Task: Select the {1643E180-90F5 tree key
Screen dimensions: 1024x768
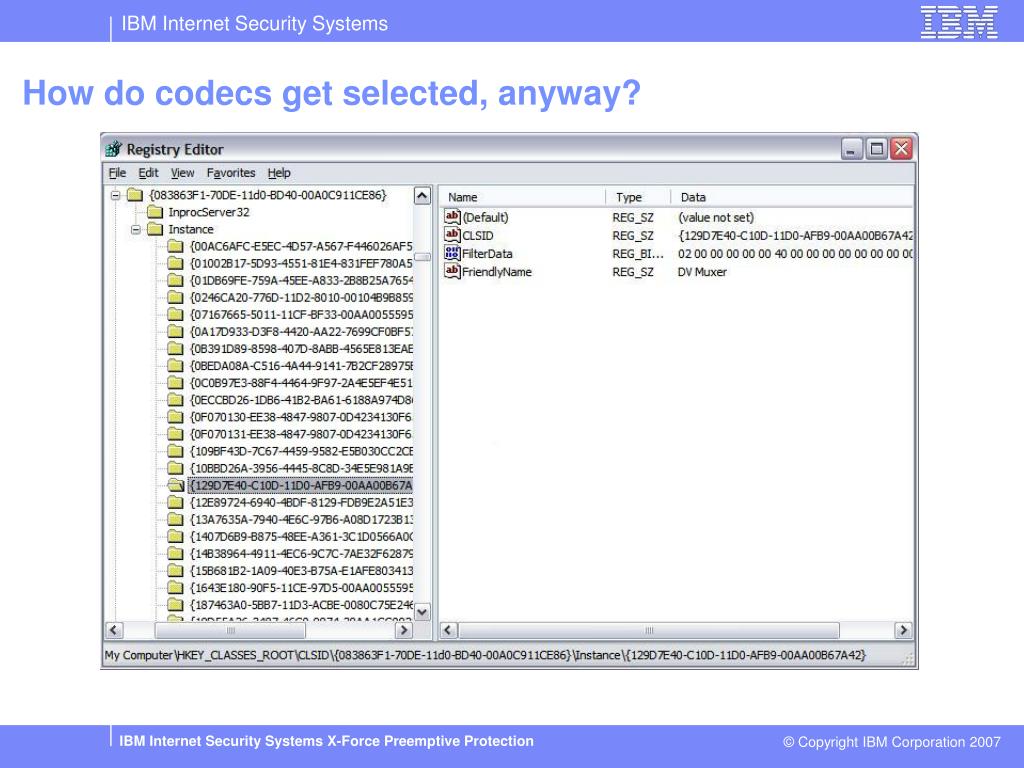Action: click(x=301, y=588)
